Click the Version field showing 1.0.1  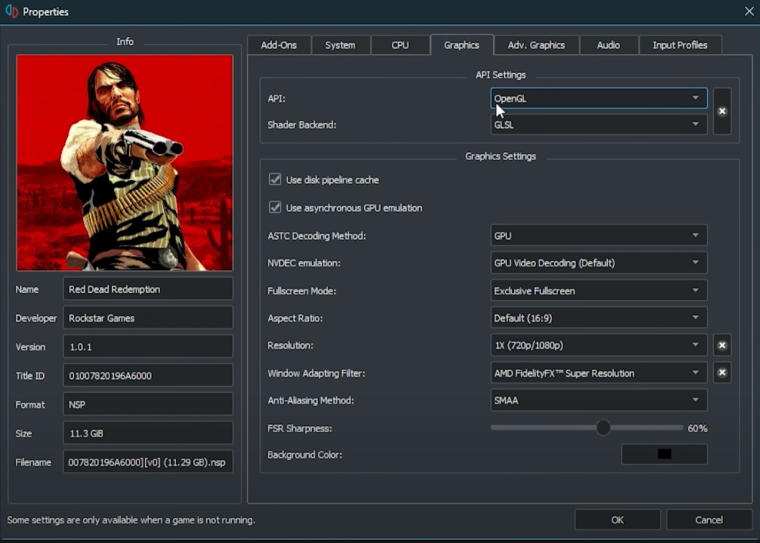pyautogui.click(x=148, y=347)
